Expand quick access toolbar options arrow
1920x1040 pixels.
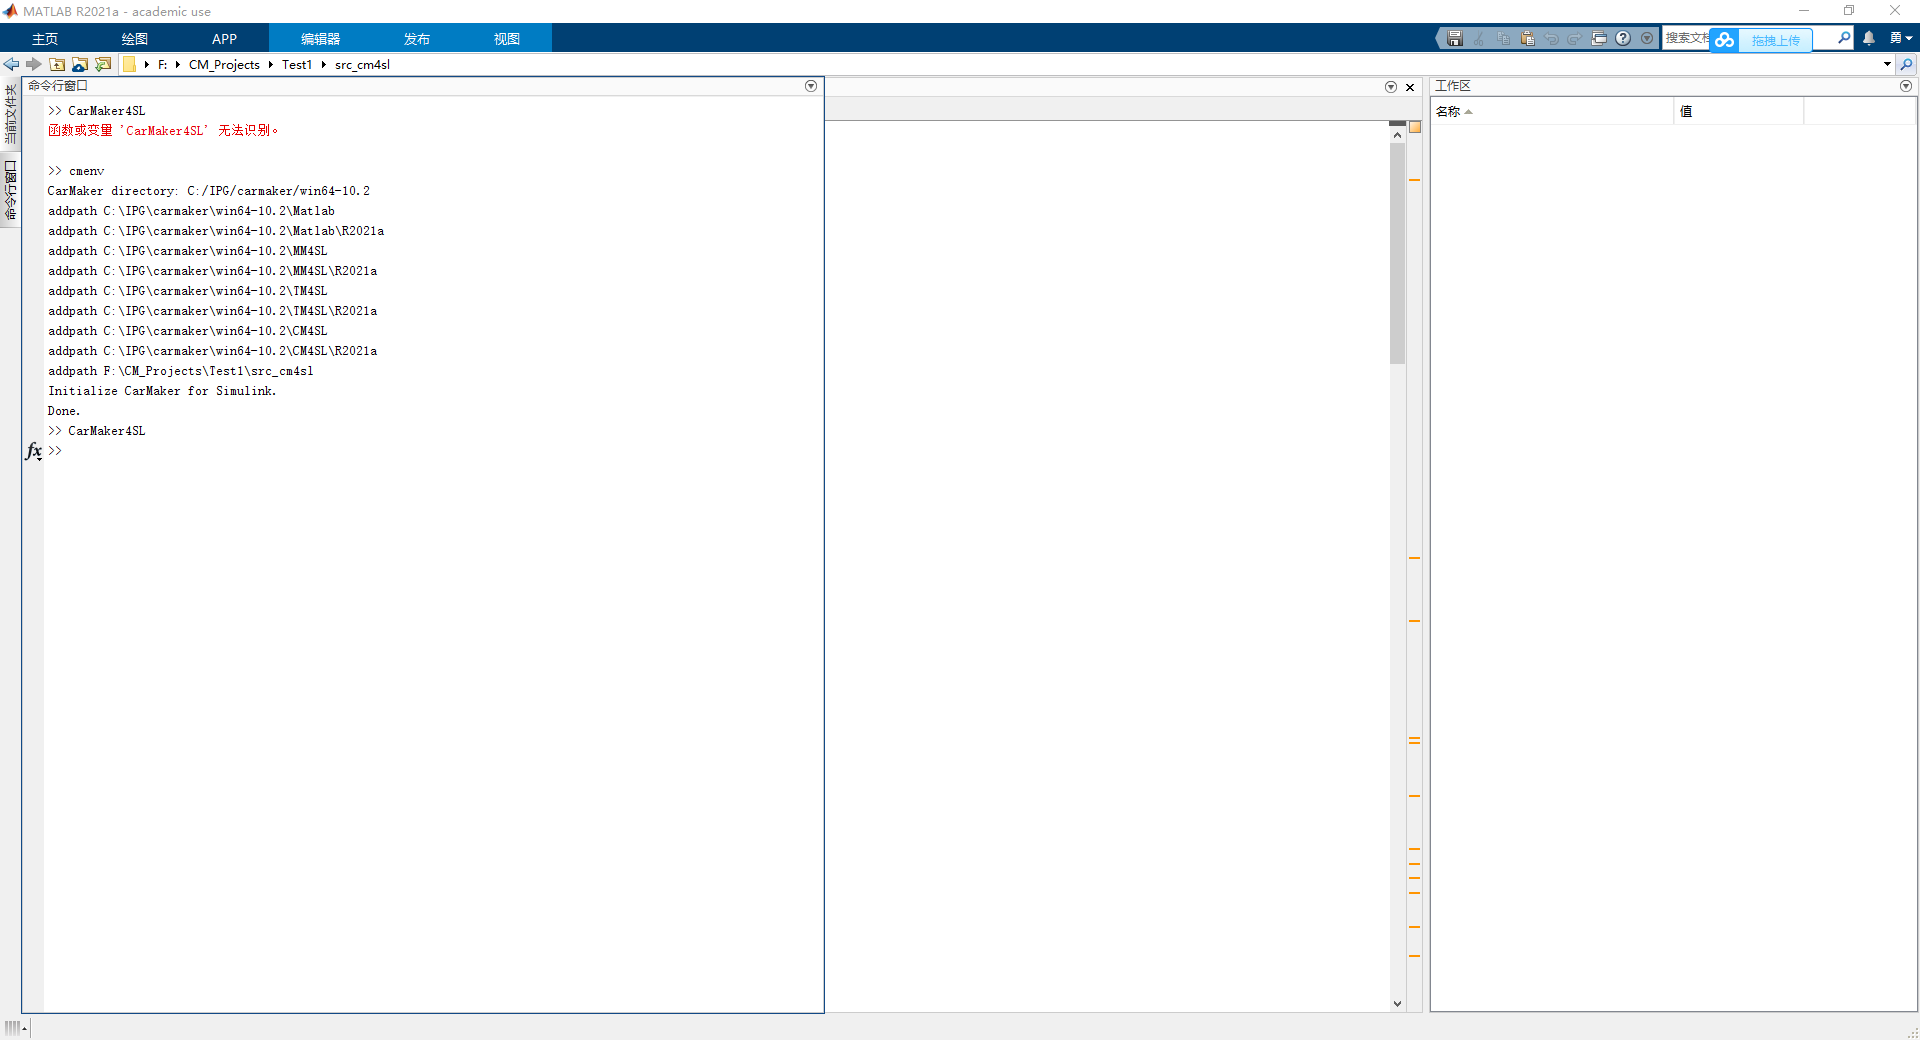pos(1647,39)
